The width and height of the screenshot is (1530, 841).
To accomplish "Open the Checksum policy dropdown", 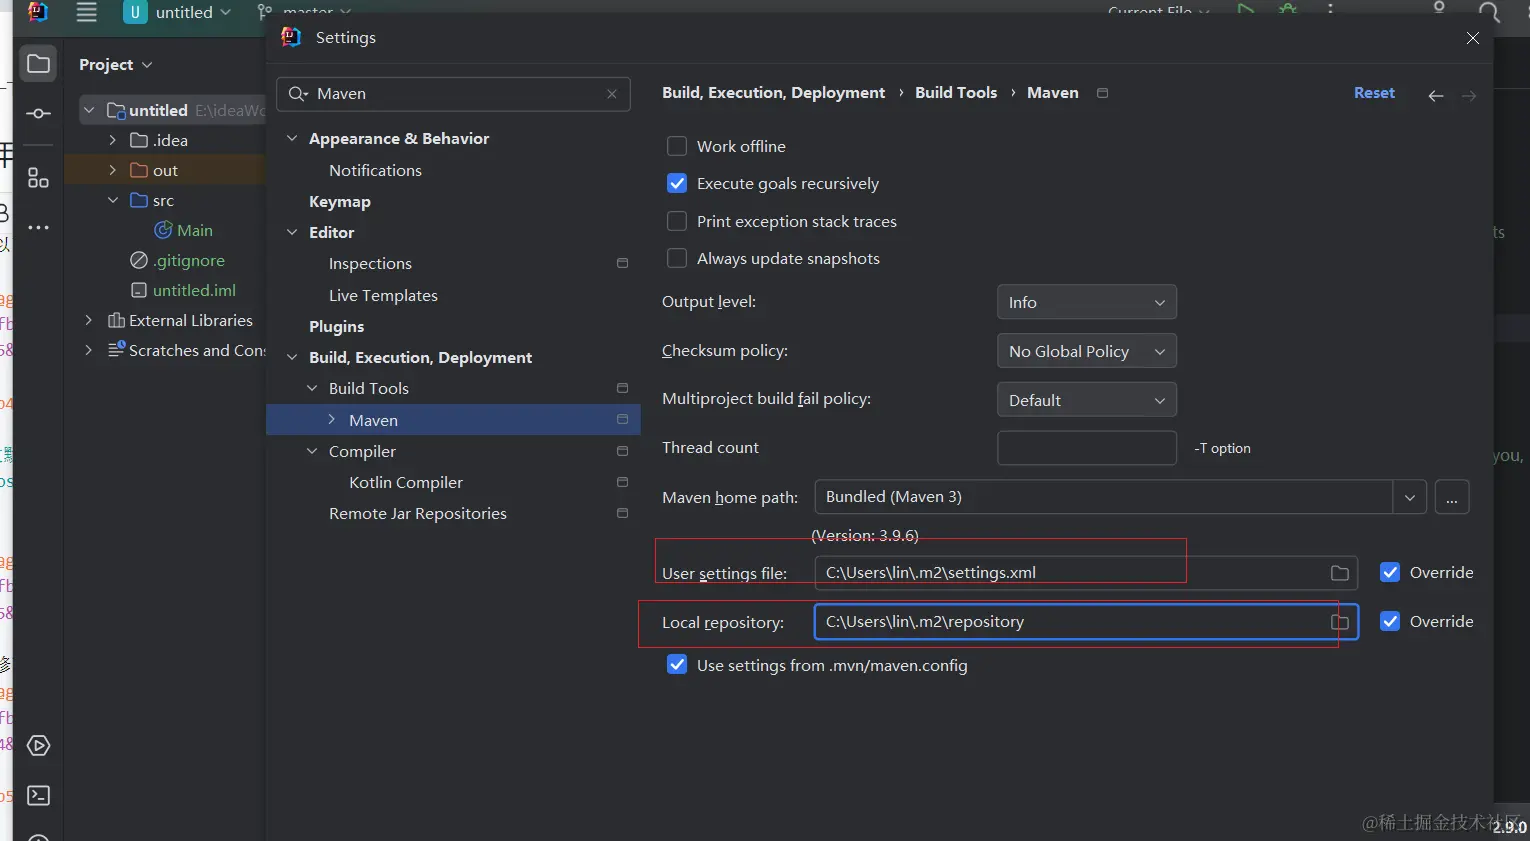I will (1086, 351).
